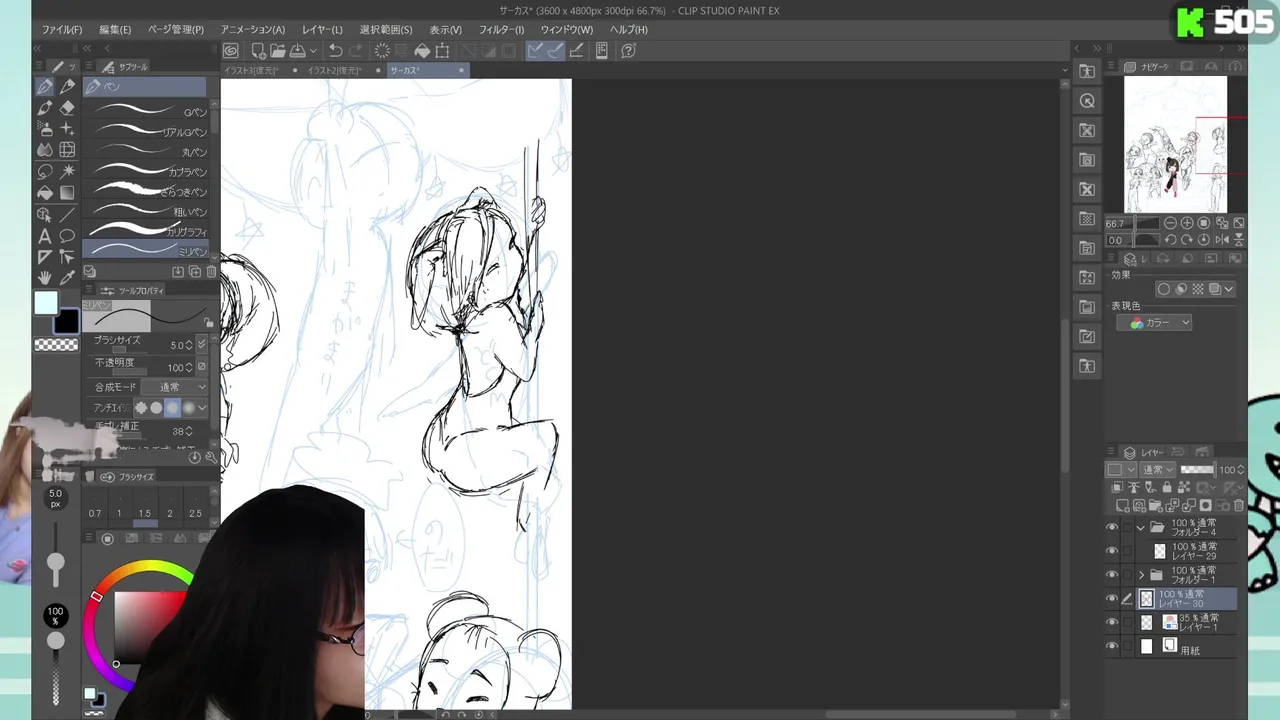Select the カリグラフィ sub tool
This screenshot has height=720, width=1280.
[x=146, y=230]
